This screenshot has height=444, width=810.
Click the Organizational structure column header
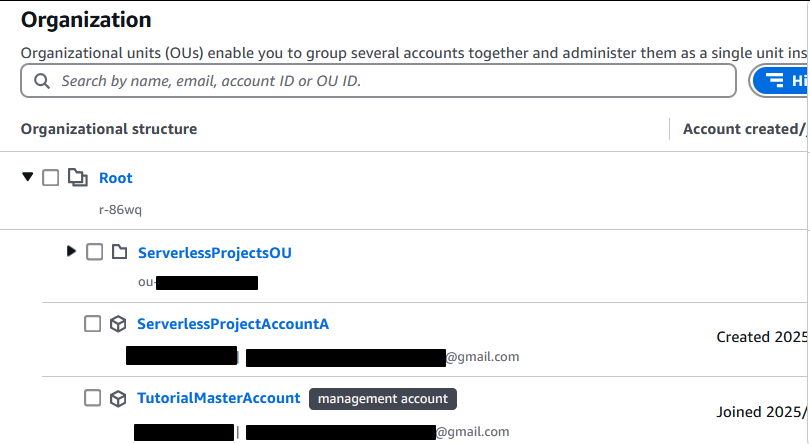tap(109, 129)
